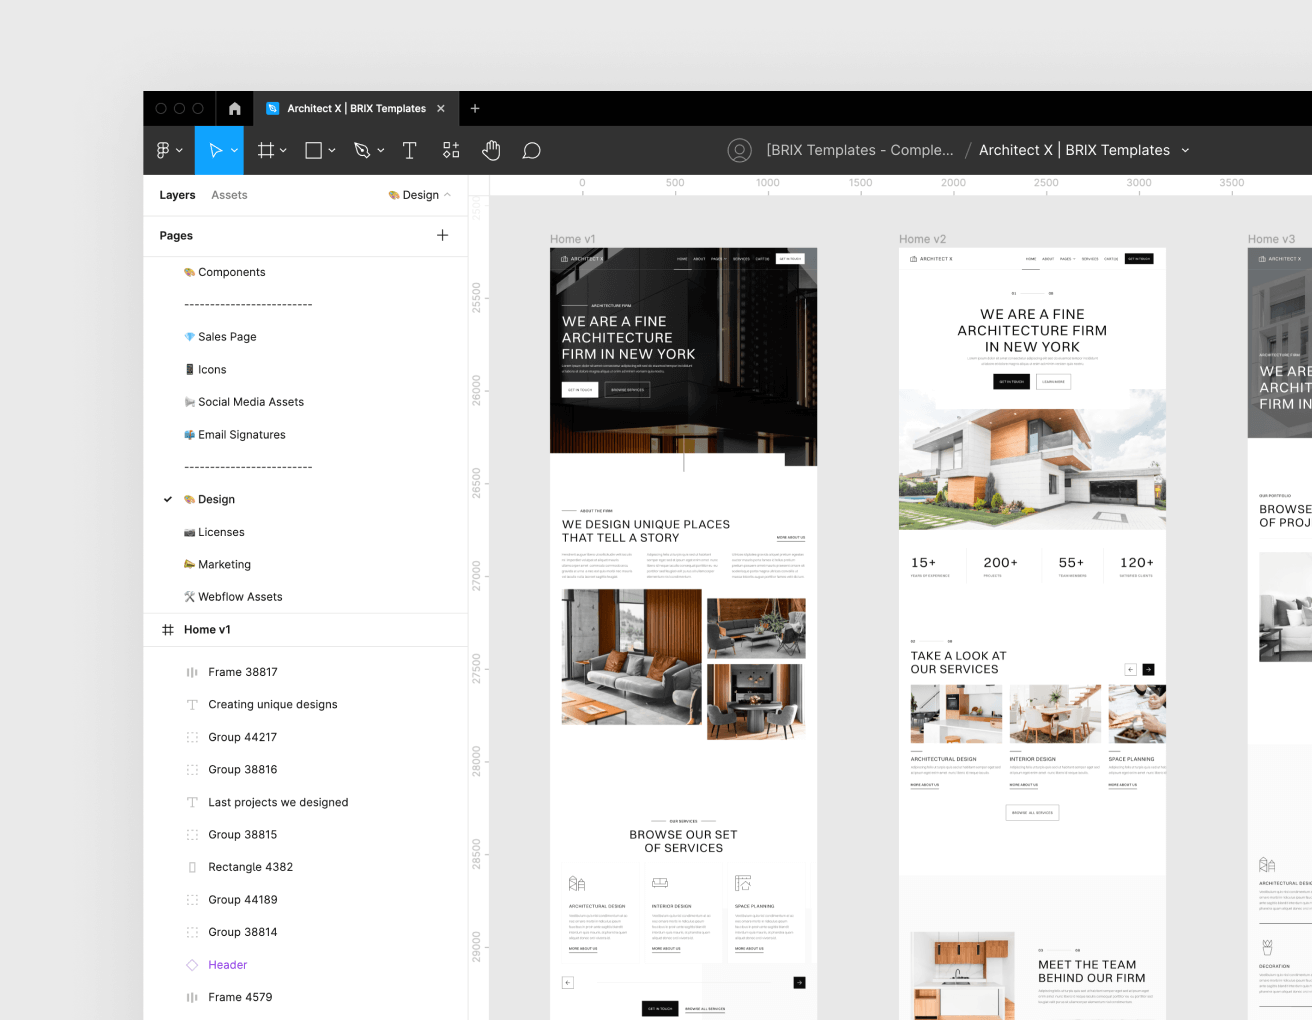Viewport: 1312px width, 1020px height.
Task: Open the BRIX Templates breadcrumb link
Action: coord(860,150)
